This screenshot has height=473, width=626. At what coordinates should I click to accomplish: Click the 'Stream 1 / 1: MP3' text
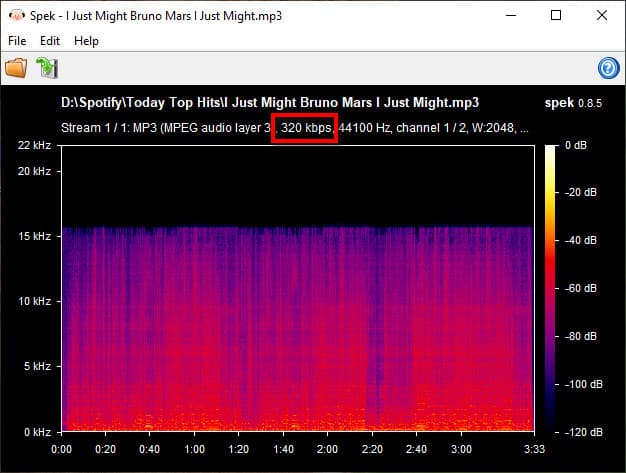click(109, 128)
